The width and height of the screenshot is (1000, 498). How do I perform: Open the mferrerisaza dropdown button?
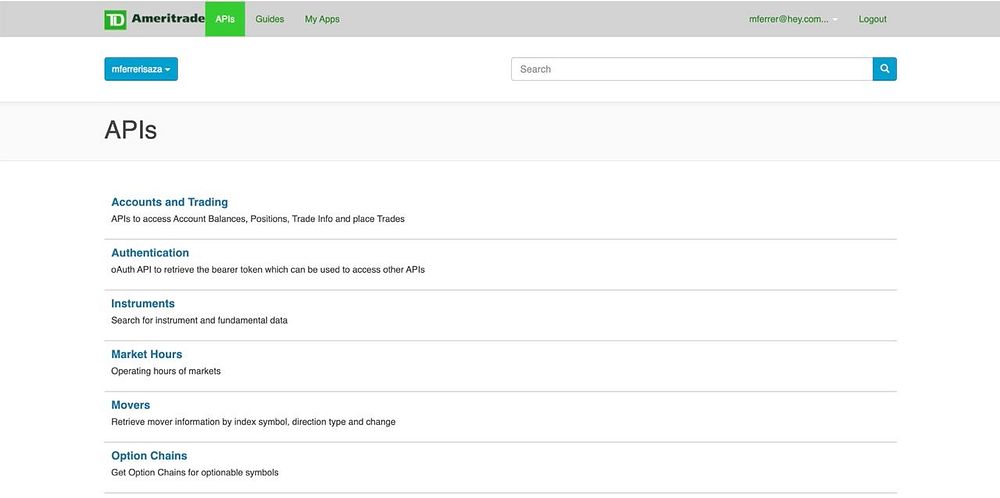141,69
